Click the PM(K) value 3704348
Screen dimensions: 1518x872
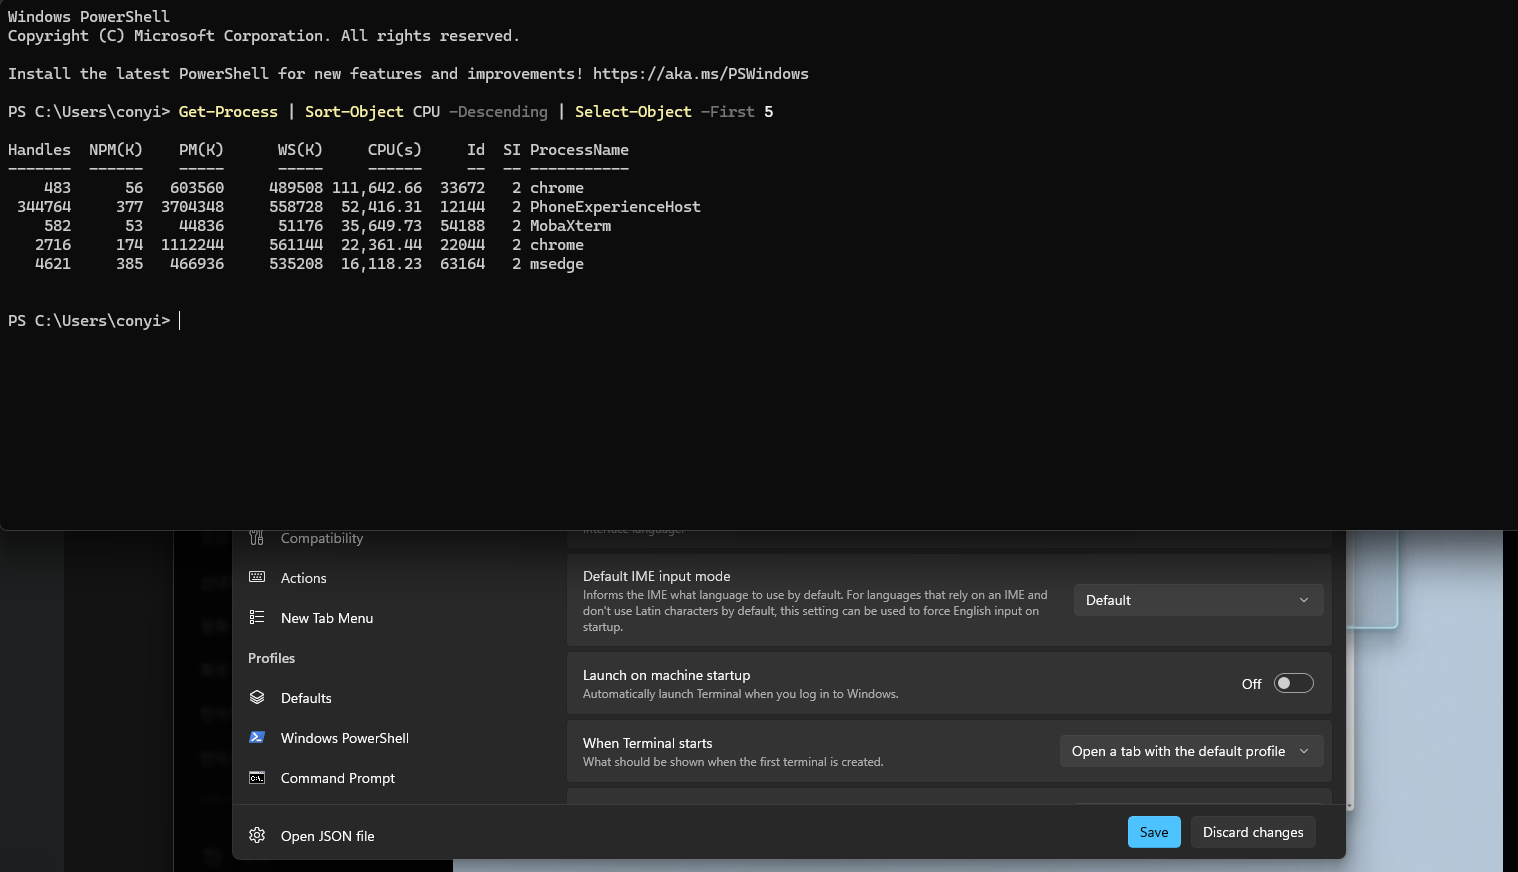192,207
